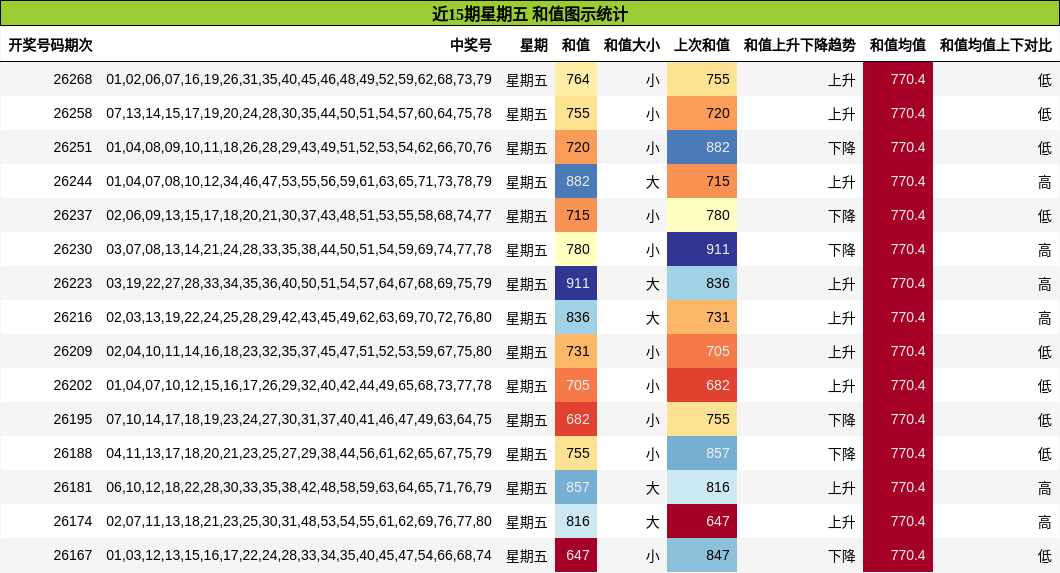Click the 和值 cell 705 in row 26202

point(576,385)
